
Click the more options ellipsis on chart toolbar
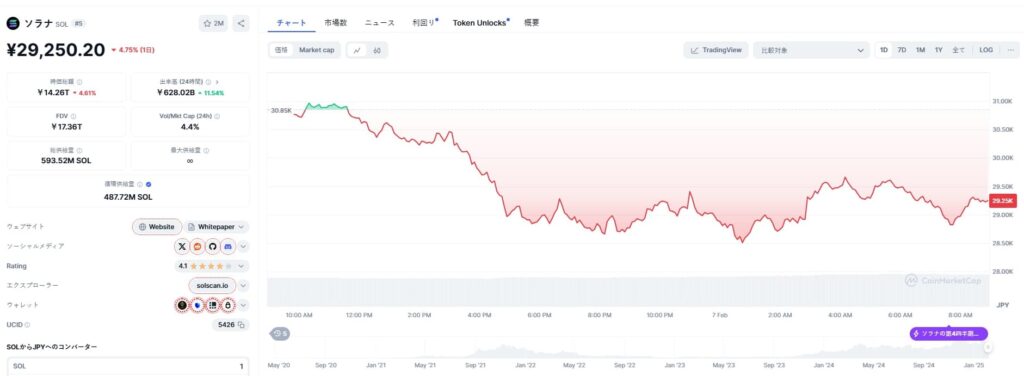click(1011, 50)
